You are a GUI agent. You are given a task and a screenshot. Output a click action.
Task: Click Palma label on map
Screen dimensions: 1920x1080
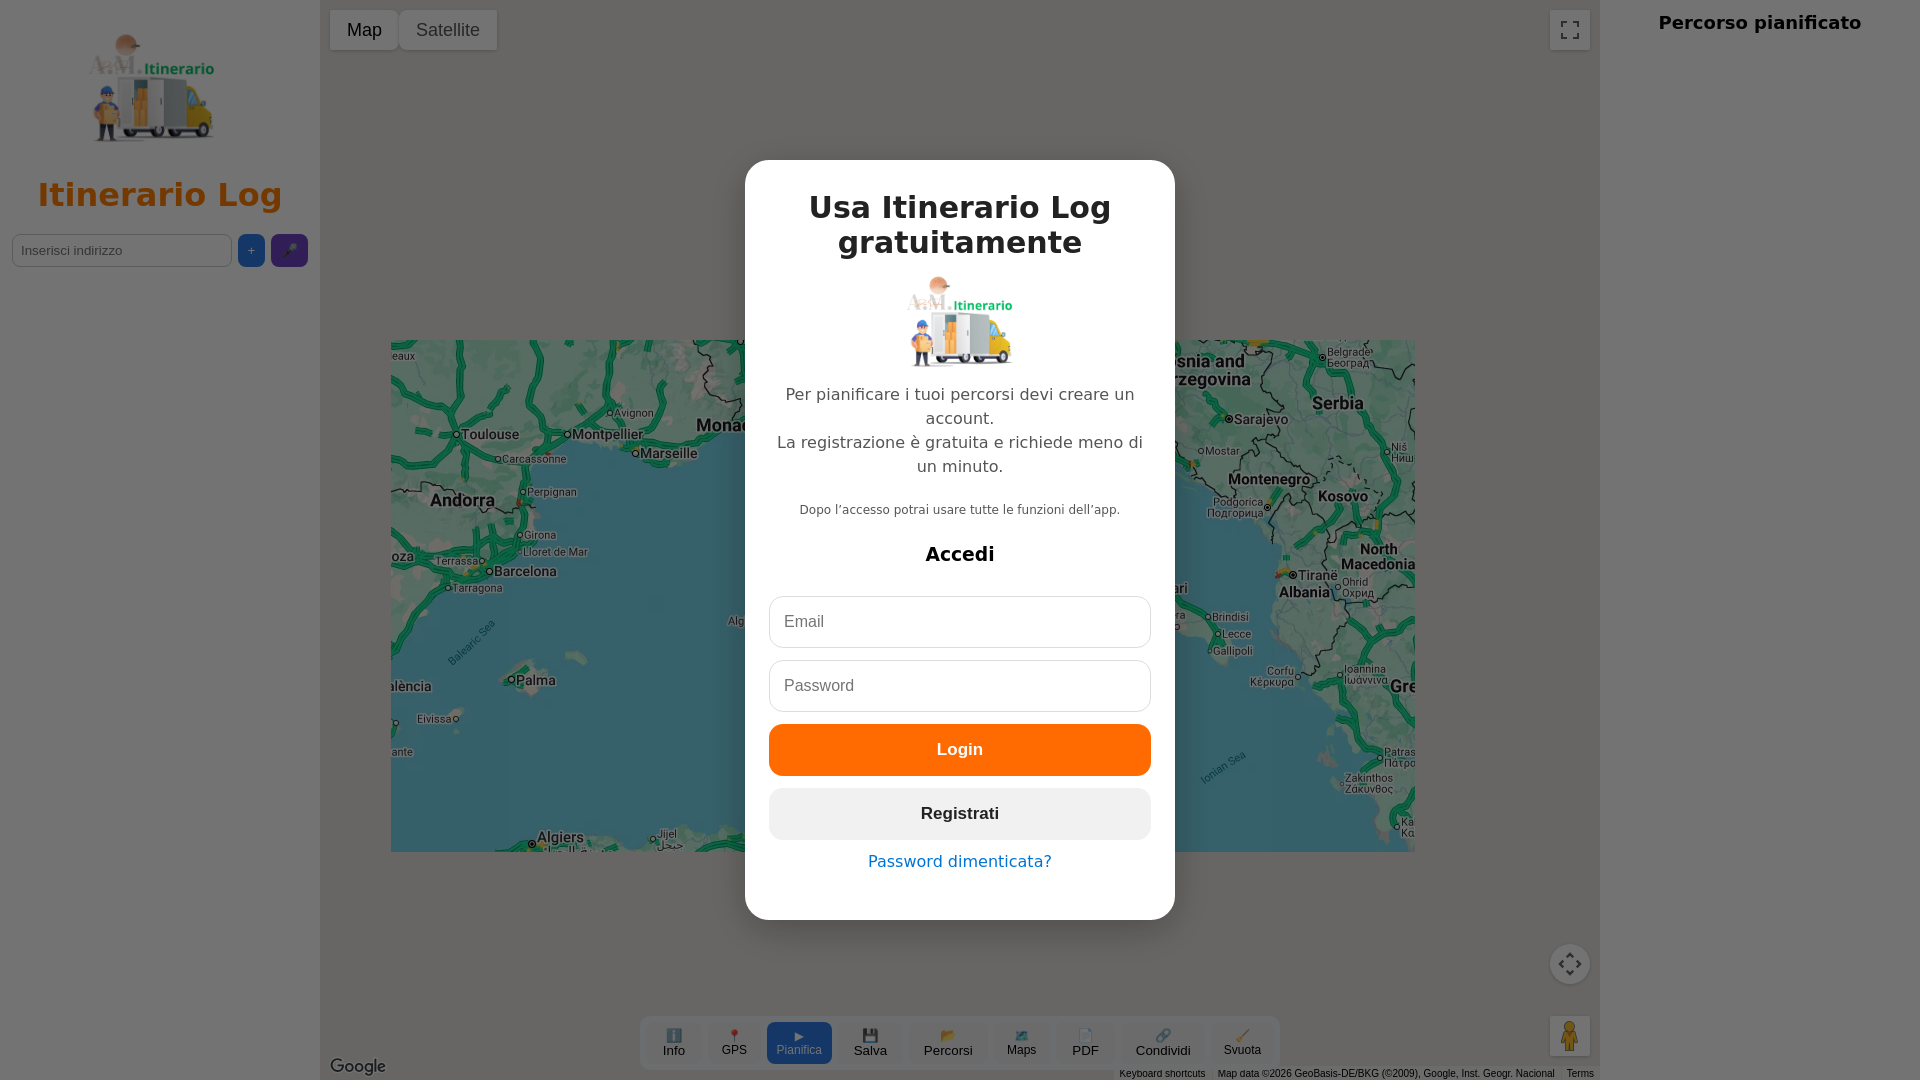(x=536, y=680)
